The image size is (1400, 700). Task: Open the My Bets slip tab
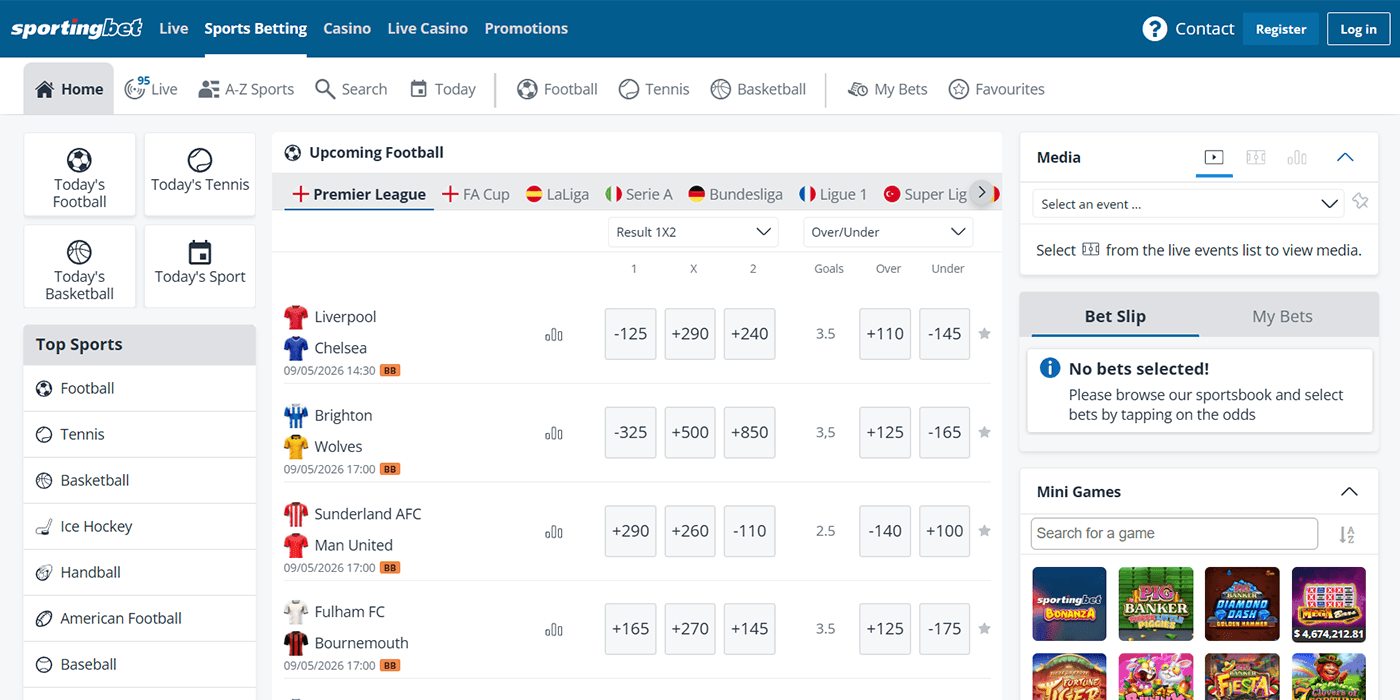coord(1282,316)
